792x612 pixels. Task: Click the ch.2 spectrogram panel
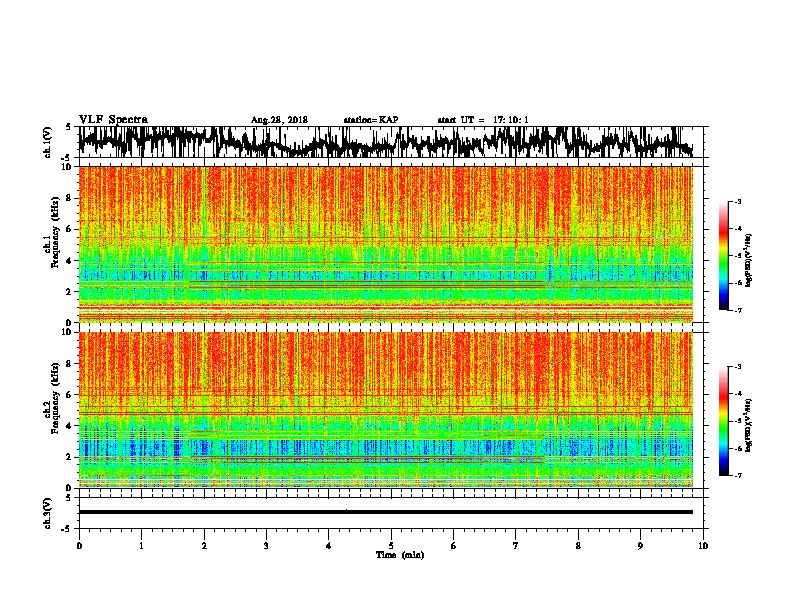[x=385, y=410]
